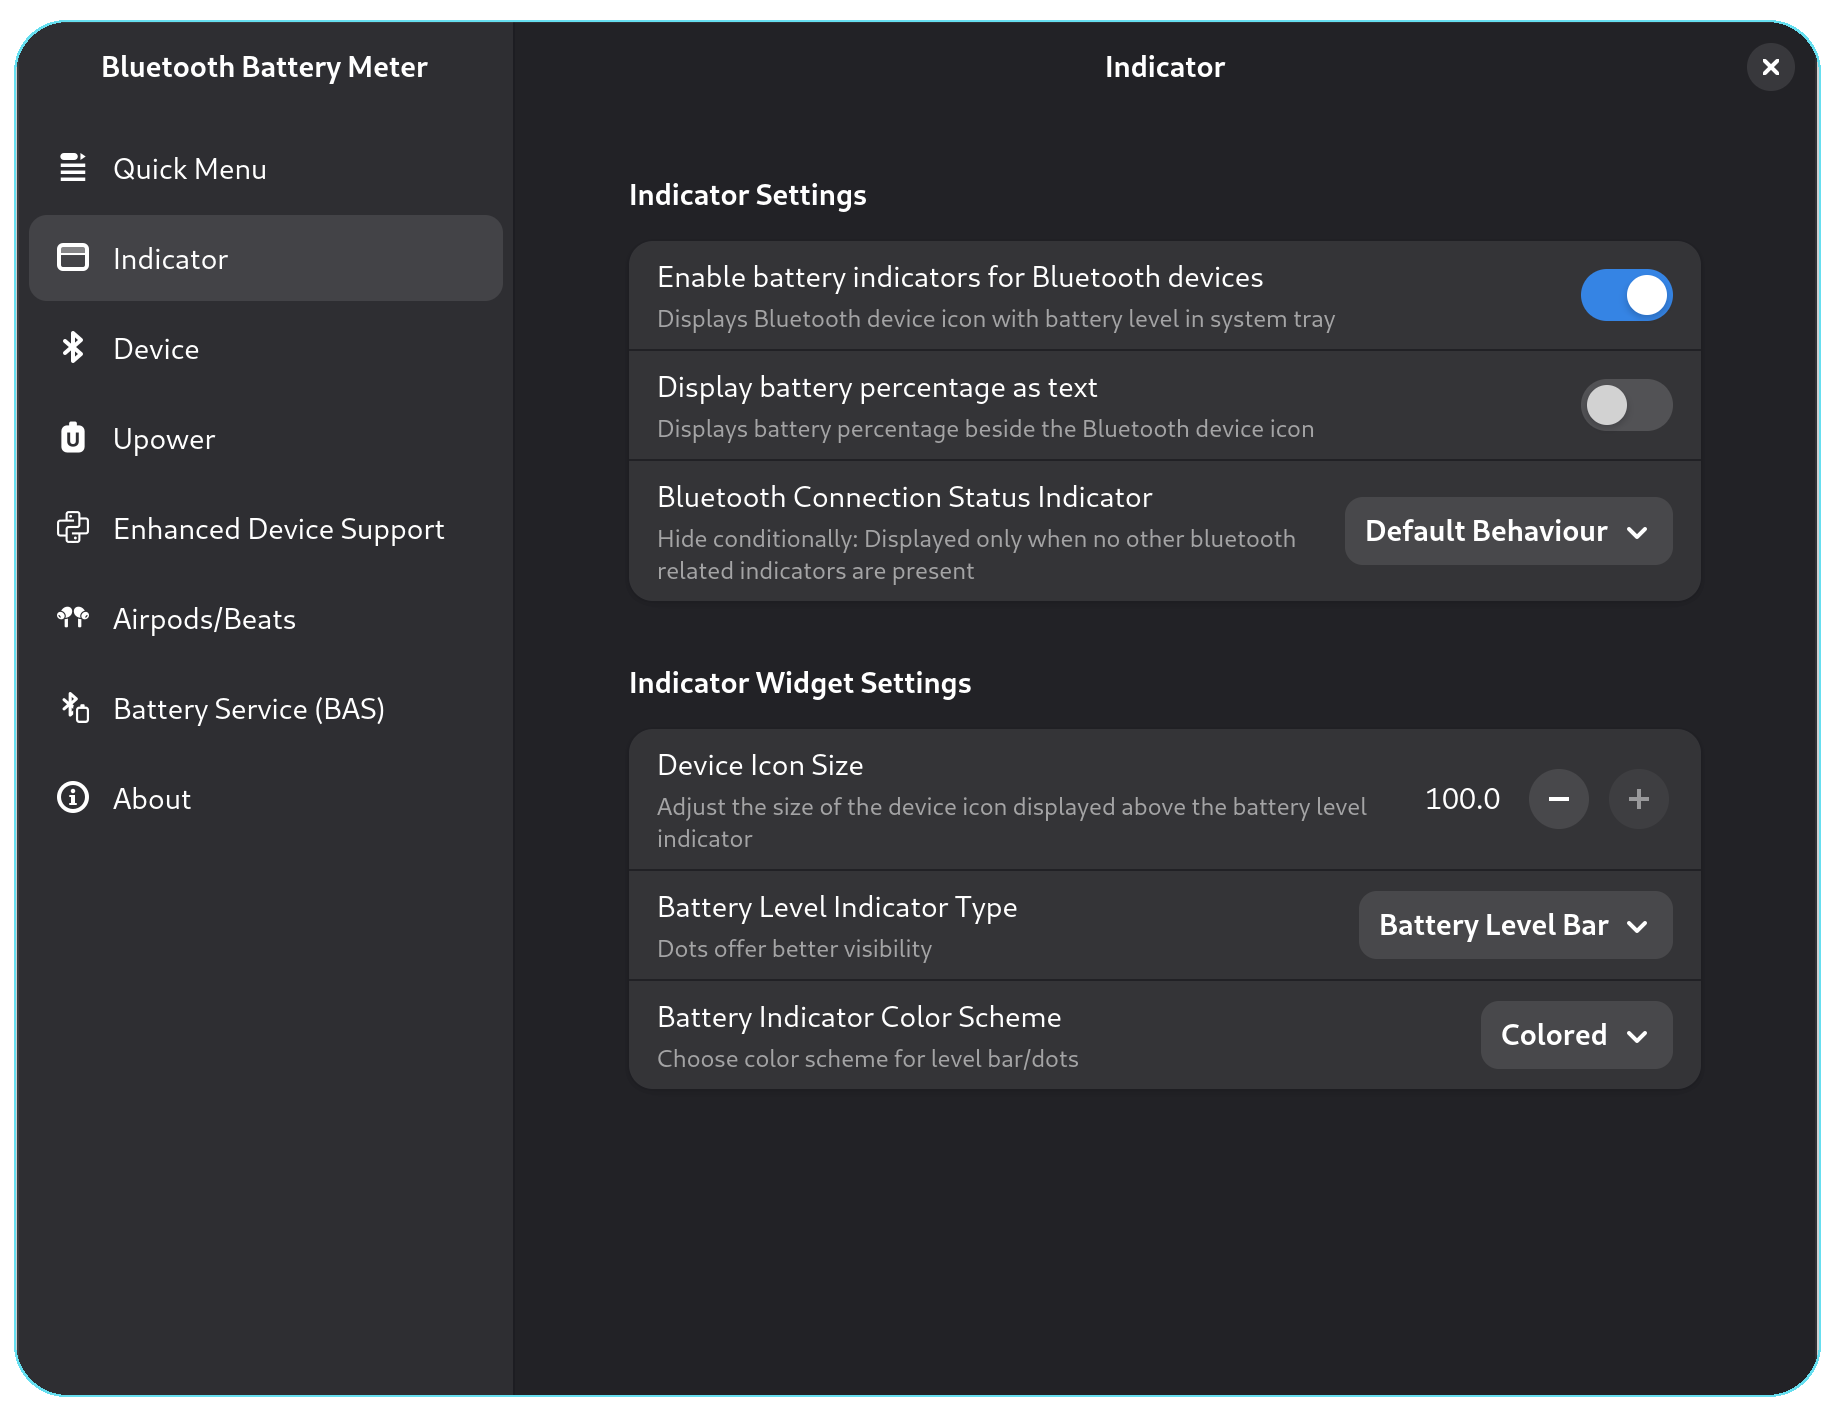Click the Bluetooth Battery Meter title text

264,67
